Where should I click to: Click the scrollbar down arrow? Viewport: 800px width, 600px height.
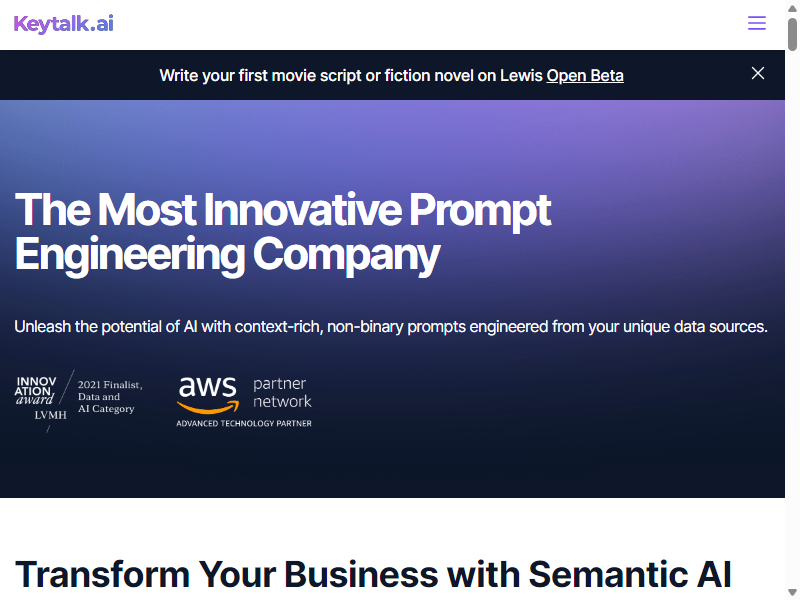tap(792, 592)
